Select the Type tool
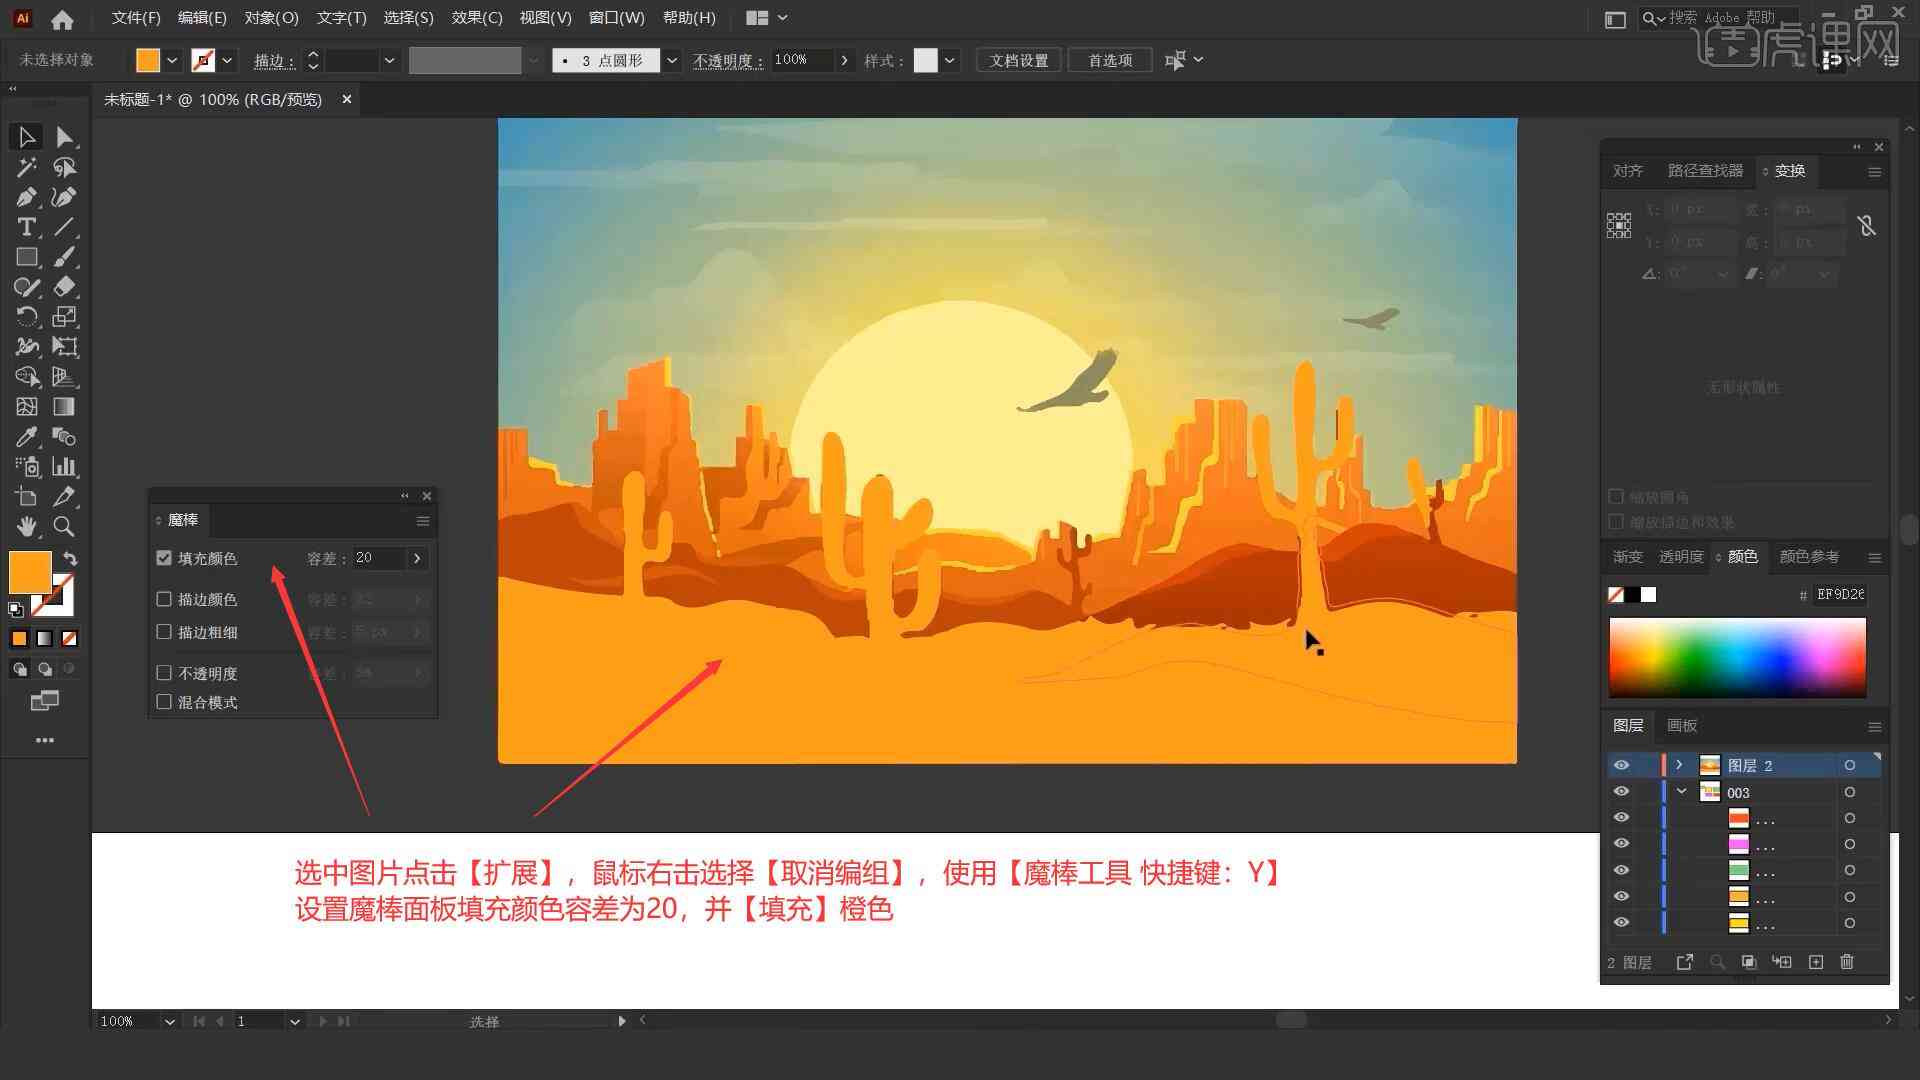This screenshot has height=1080, width=1920. click(x=24, y=227)
